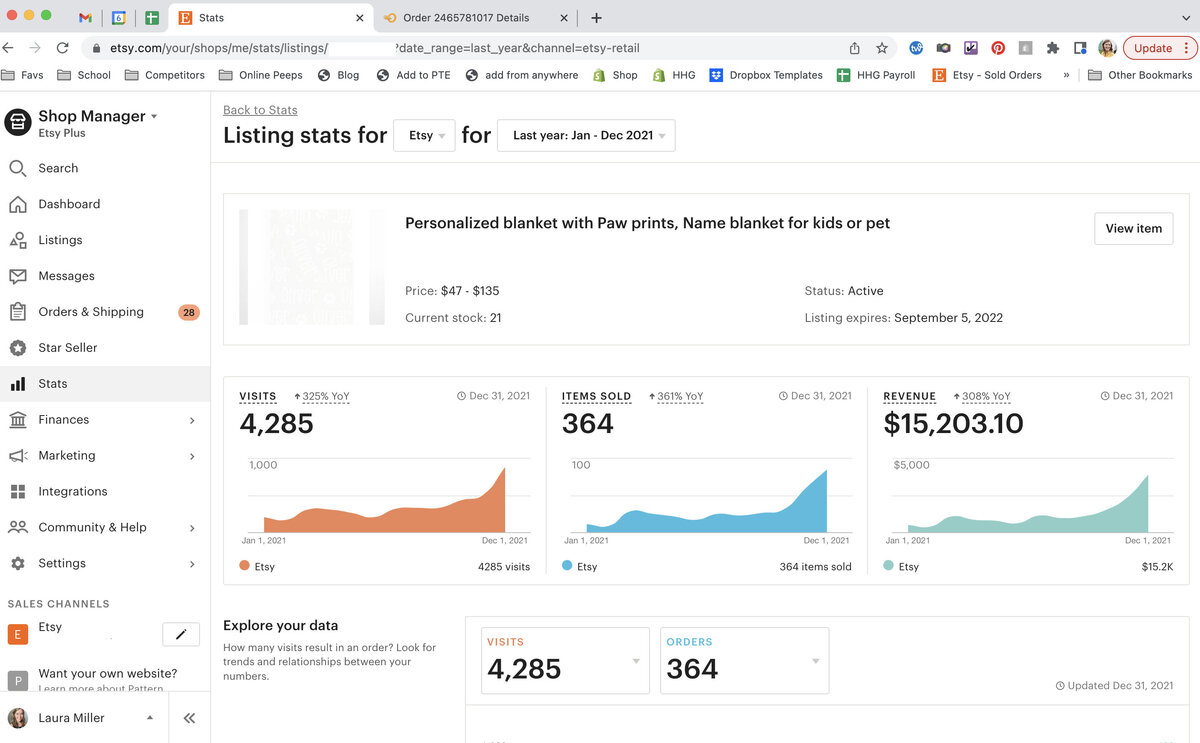This screenshot has width=1200, height=743.
Task: Click the browser profile avatar
Action: pyautogui.click(x=1107, y=48)
